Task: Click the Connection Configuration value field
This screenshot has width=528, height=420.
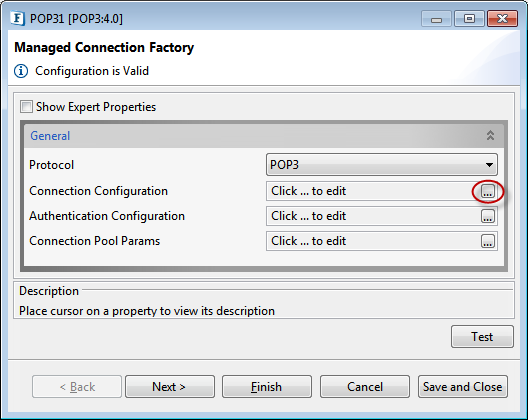Action: (x=373, y=191)
